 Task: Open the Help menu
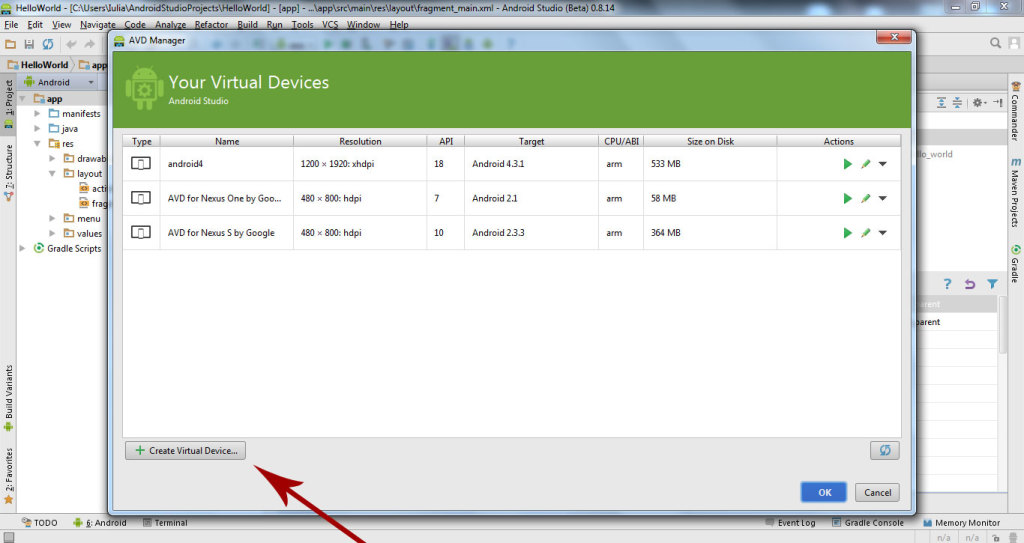(x=398, y=24)
